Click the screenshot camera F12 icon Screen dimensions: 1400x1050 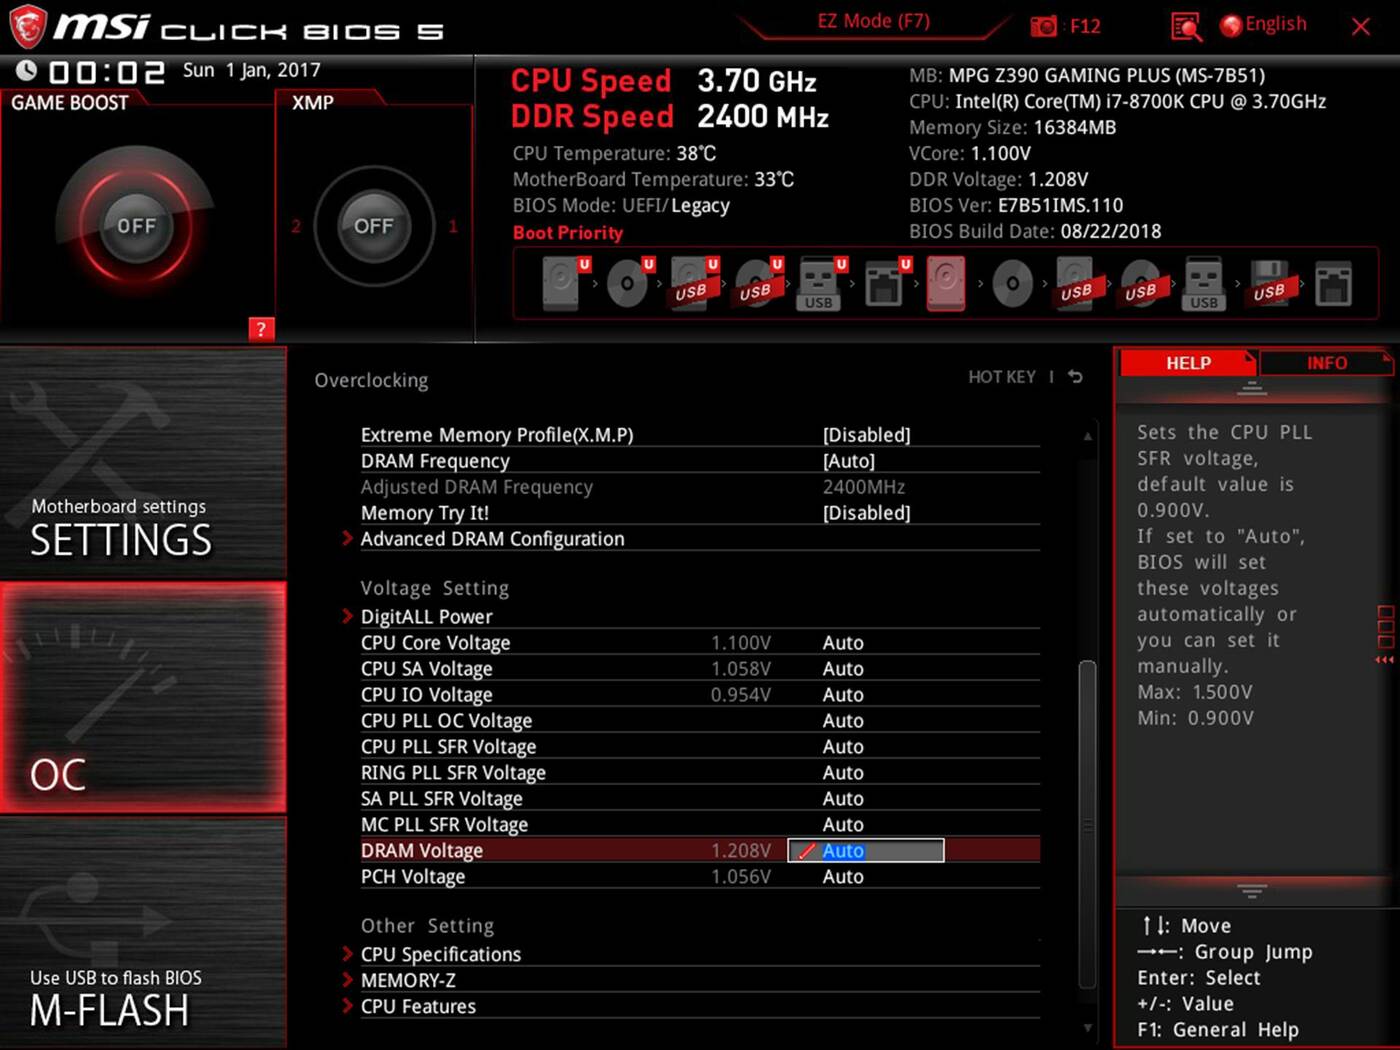tap(1044, 26)
